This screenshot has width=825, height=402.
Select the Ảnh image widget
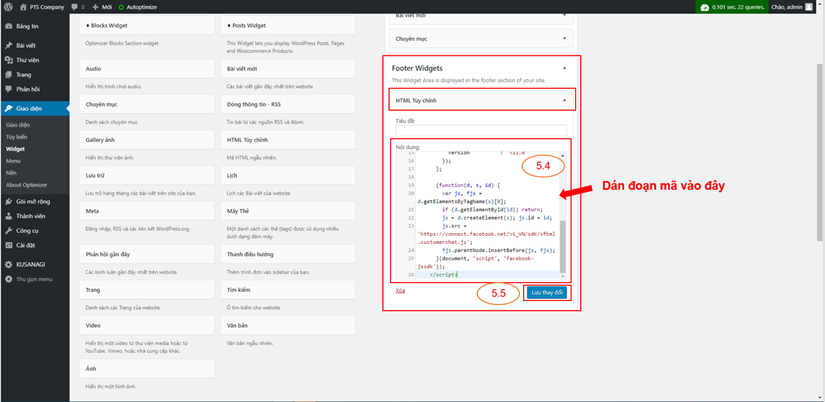tap(147, 368)
